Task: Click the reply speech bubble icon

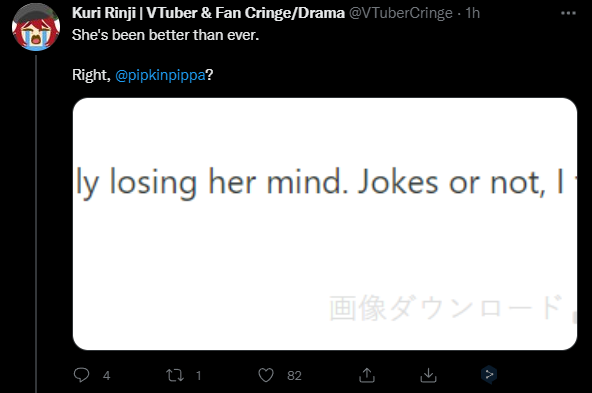Action: [x=81, y=375]
